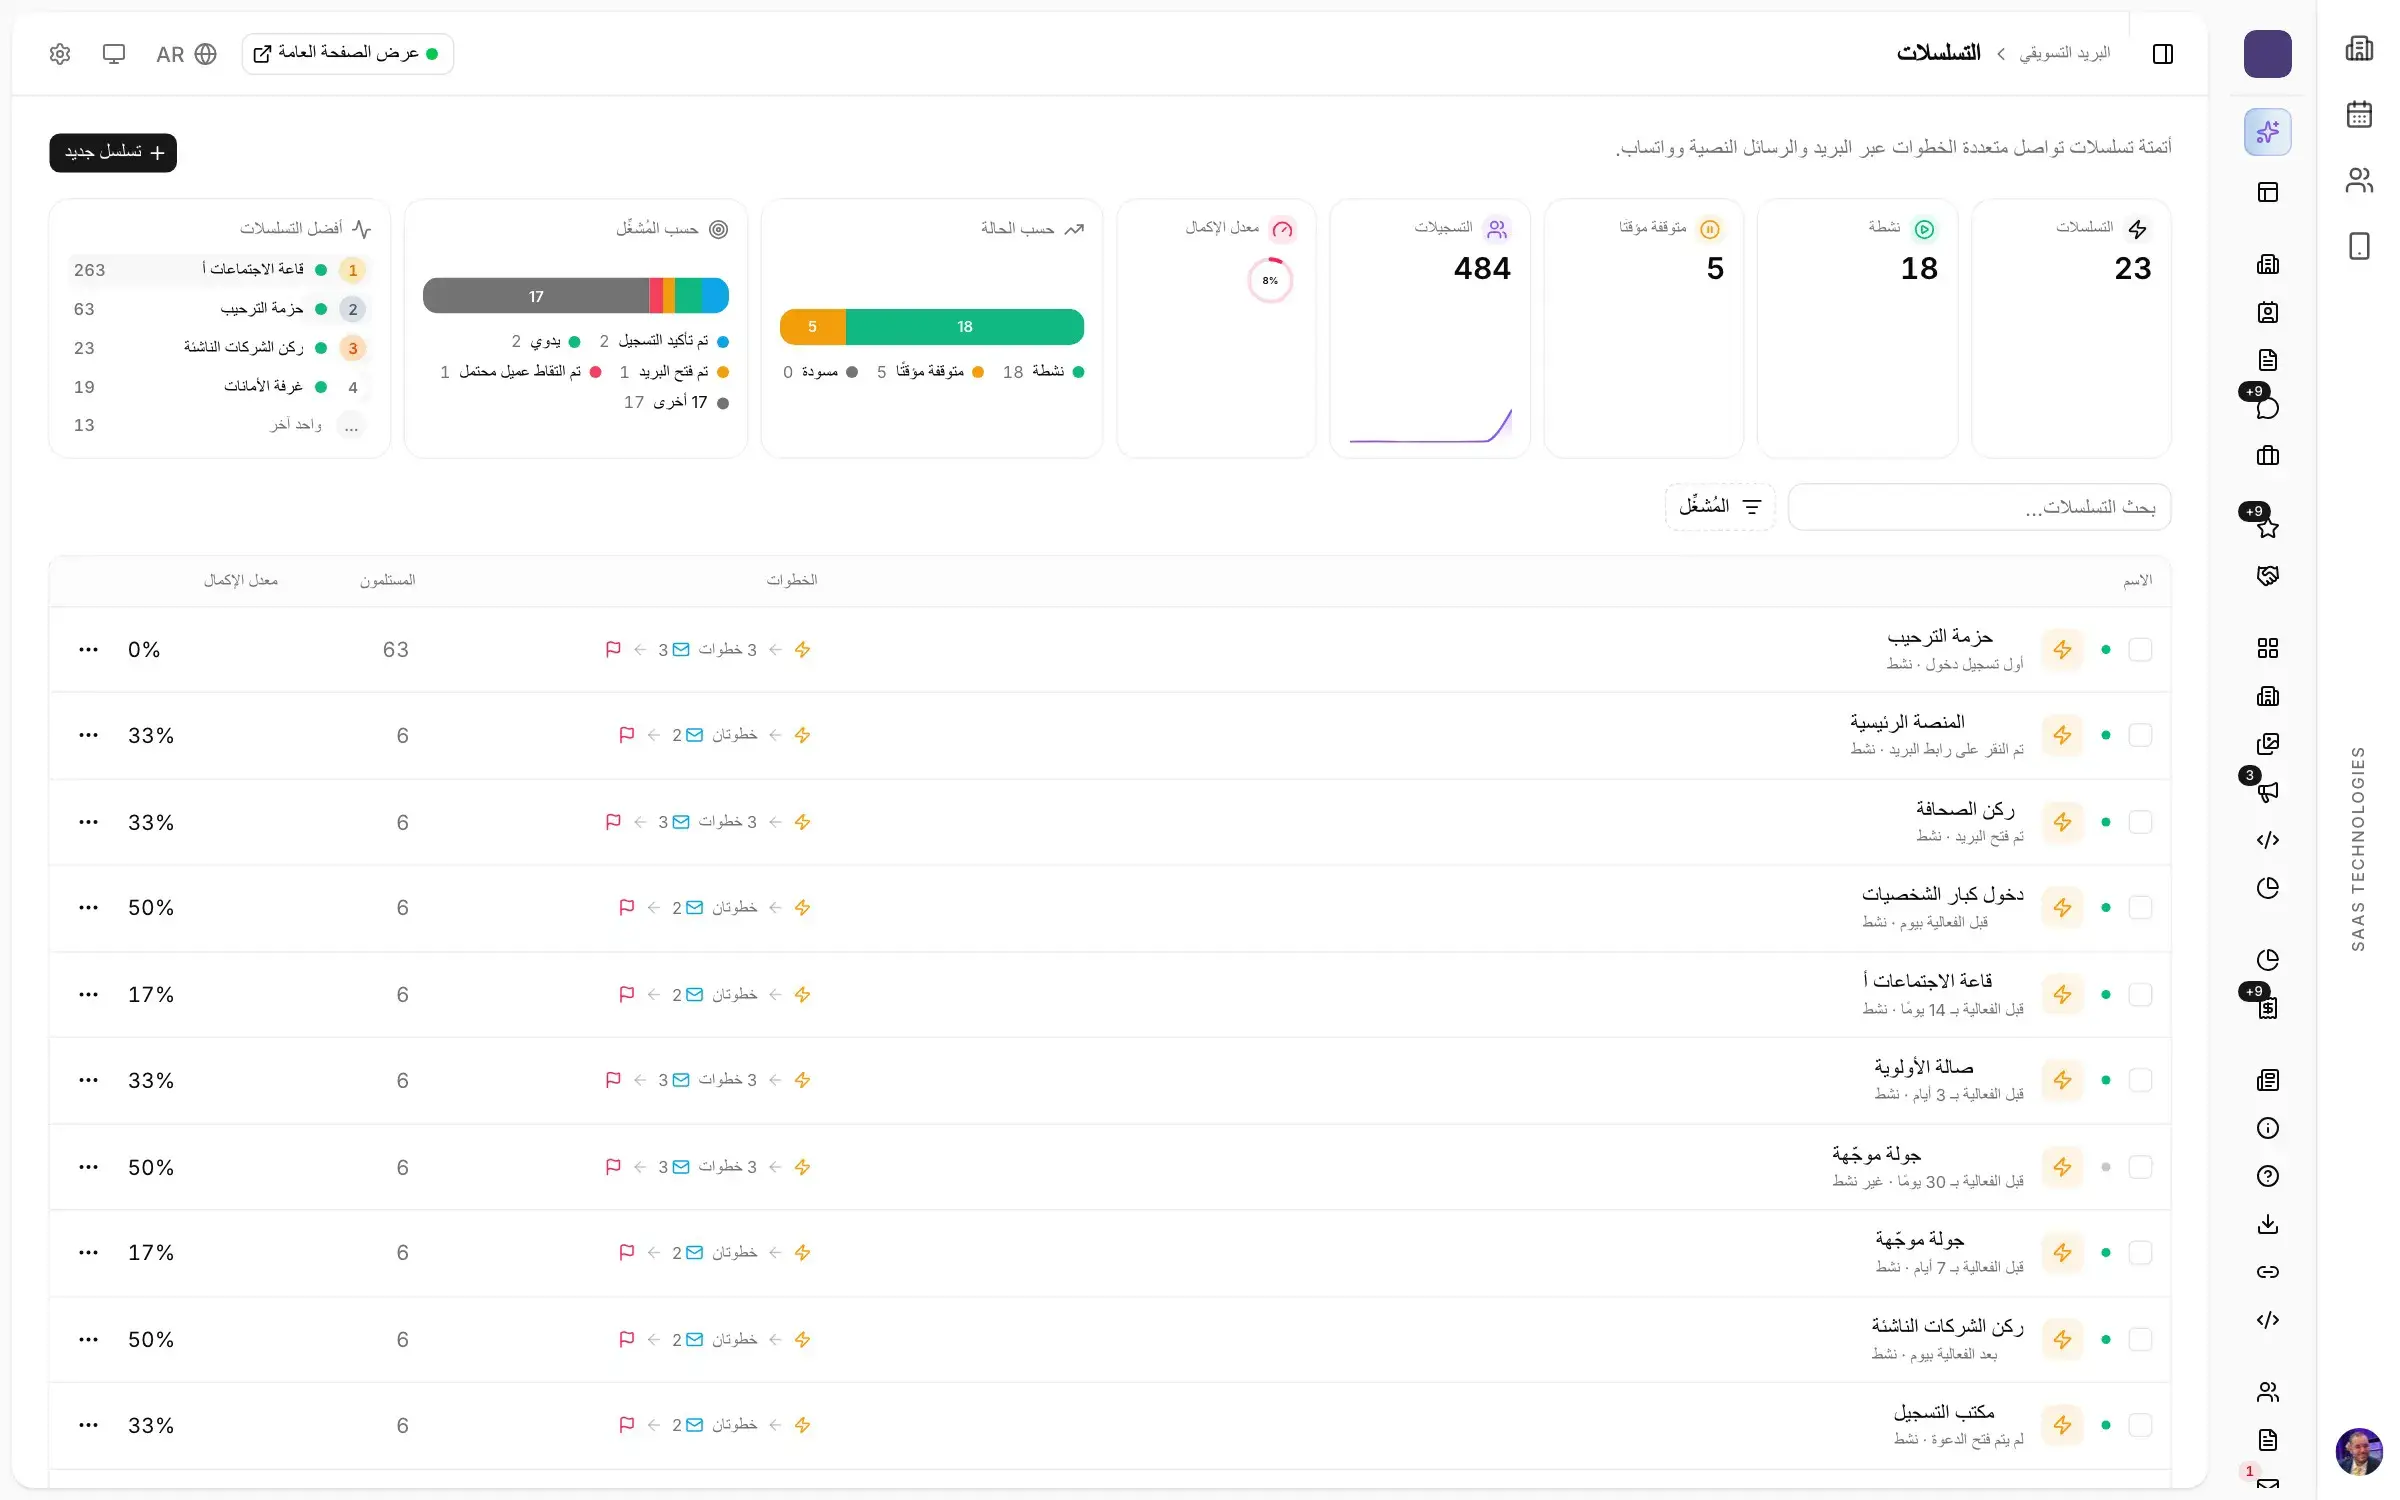
Task: Open top sequence حزمة الترحيب ranked 2
Action: click(x=219, y=309)
